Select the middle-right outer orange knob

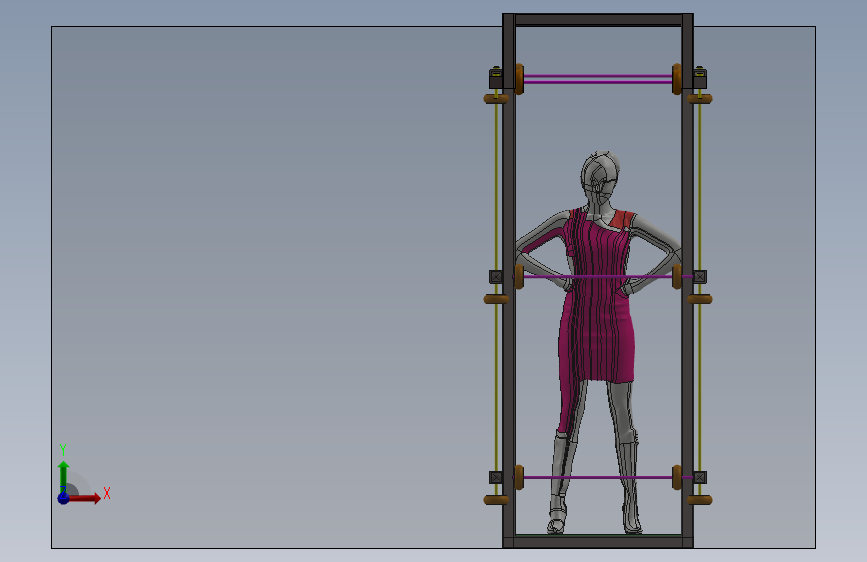699,299
